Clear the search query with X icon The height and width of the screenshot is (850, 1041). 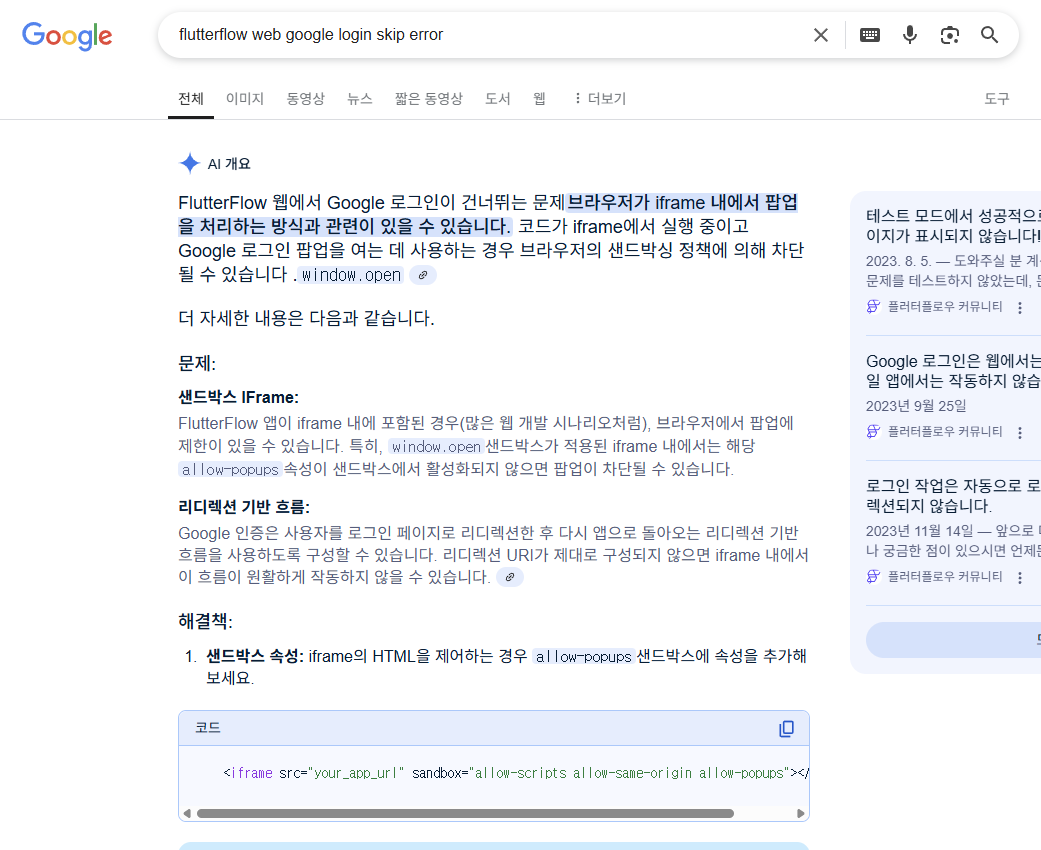(821, 35)
